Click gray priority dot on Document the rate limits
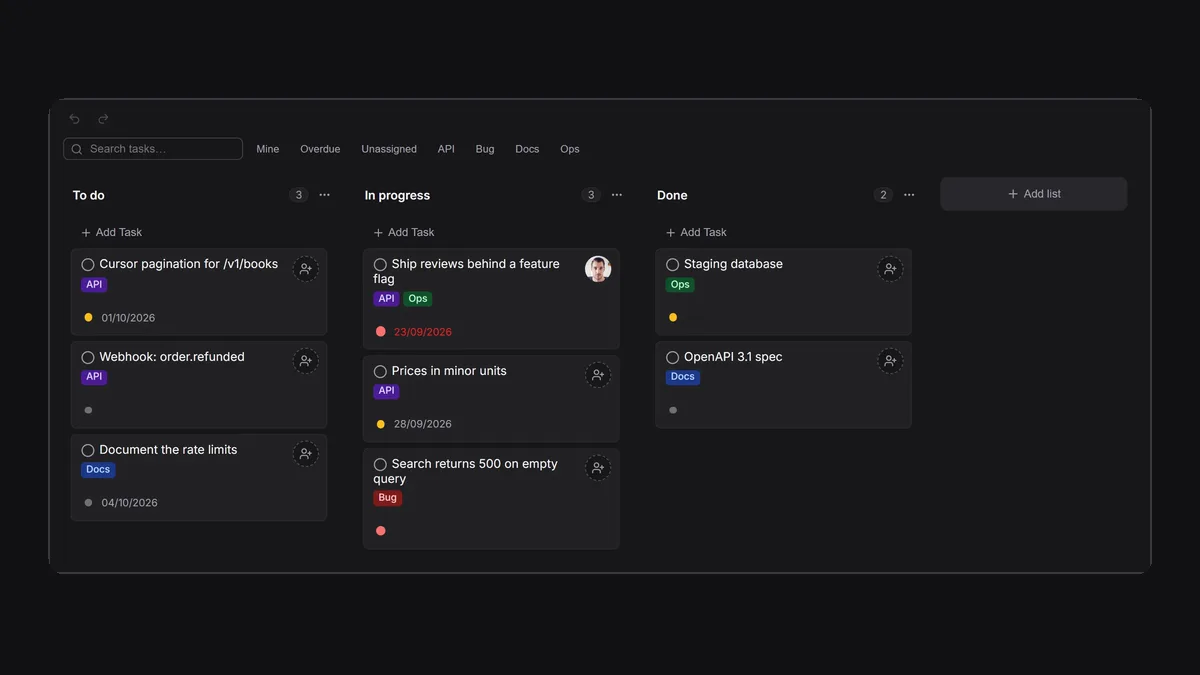The height and width of the screenshot is (675, 1200). [x=88, y=503]
